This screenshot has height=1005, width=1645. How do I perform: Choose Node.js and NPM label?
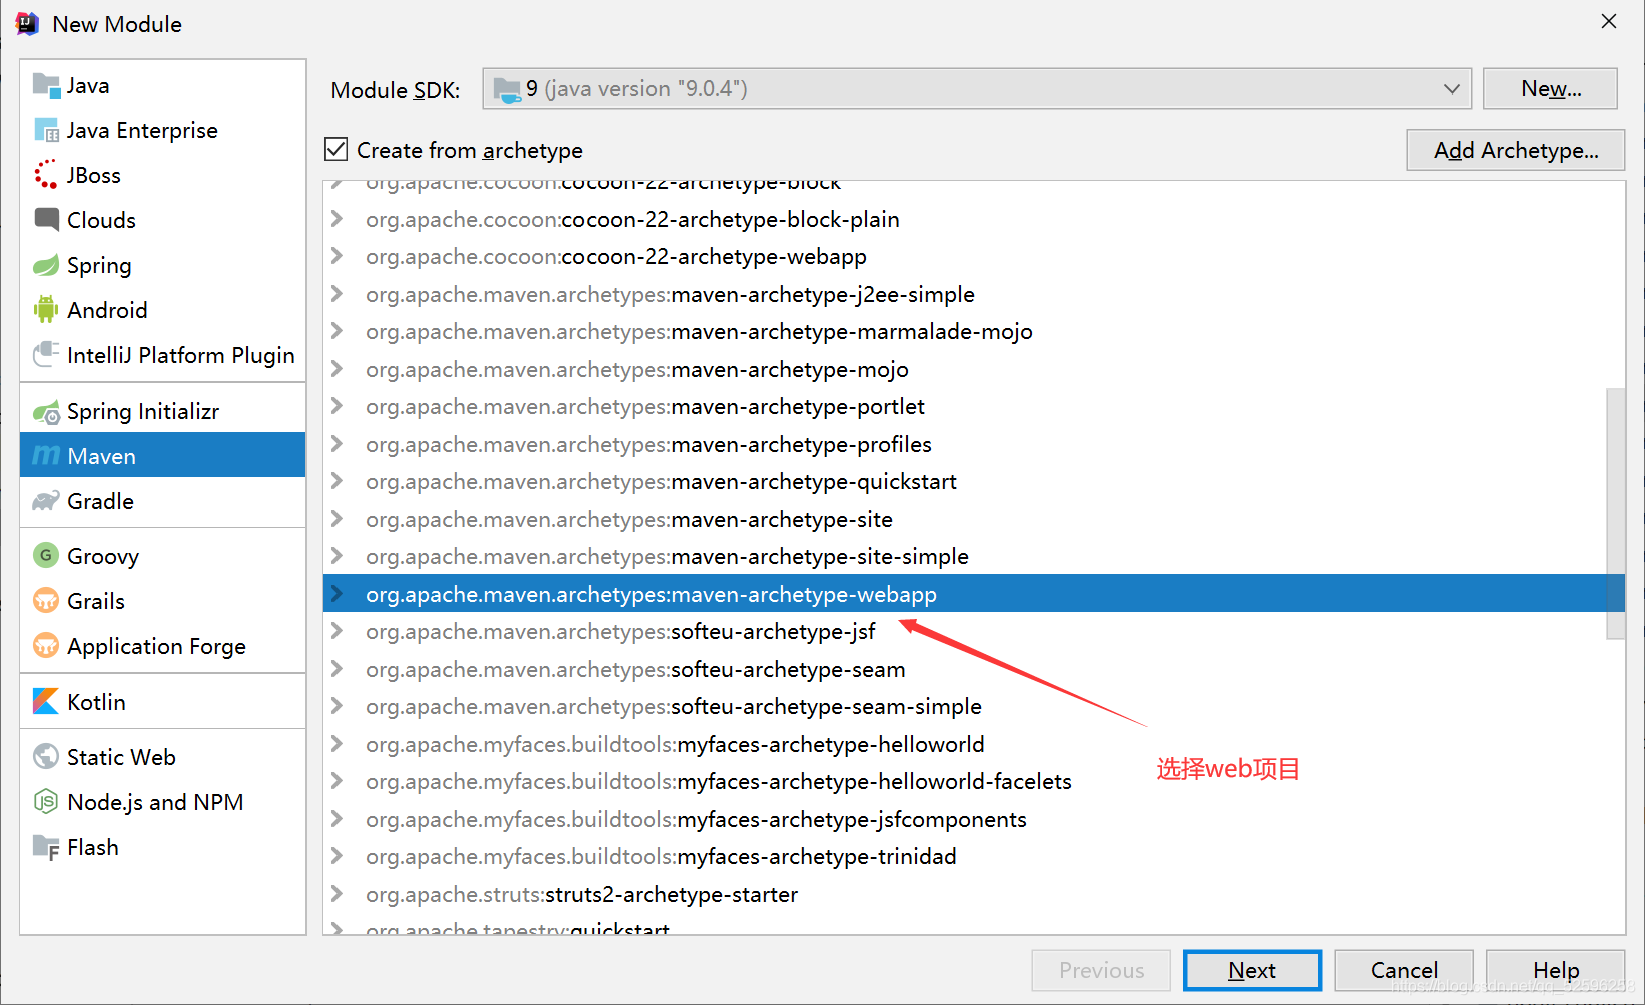(155, 802)
